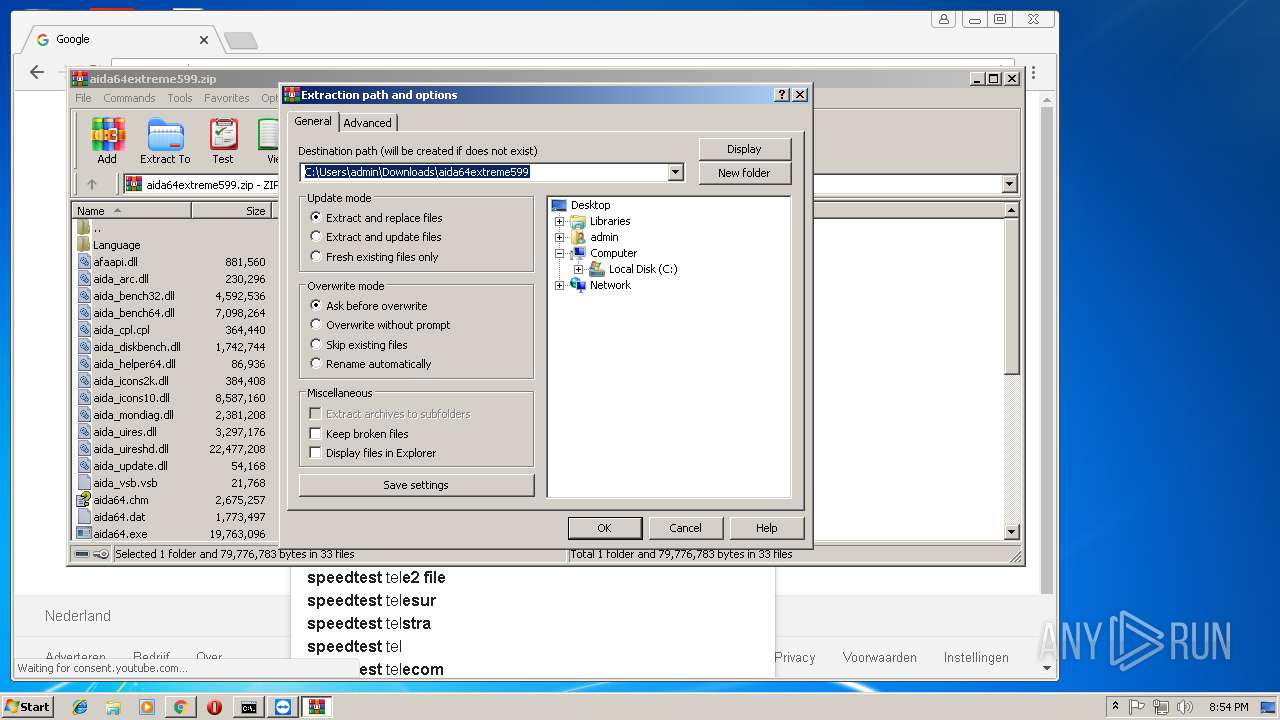Click the clock in the system tray
The image size is (1280, 720).
(x=1228, y=707)
